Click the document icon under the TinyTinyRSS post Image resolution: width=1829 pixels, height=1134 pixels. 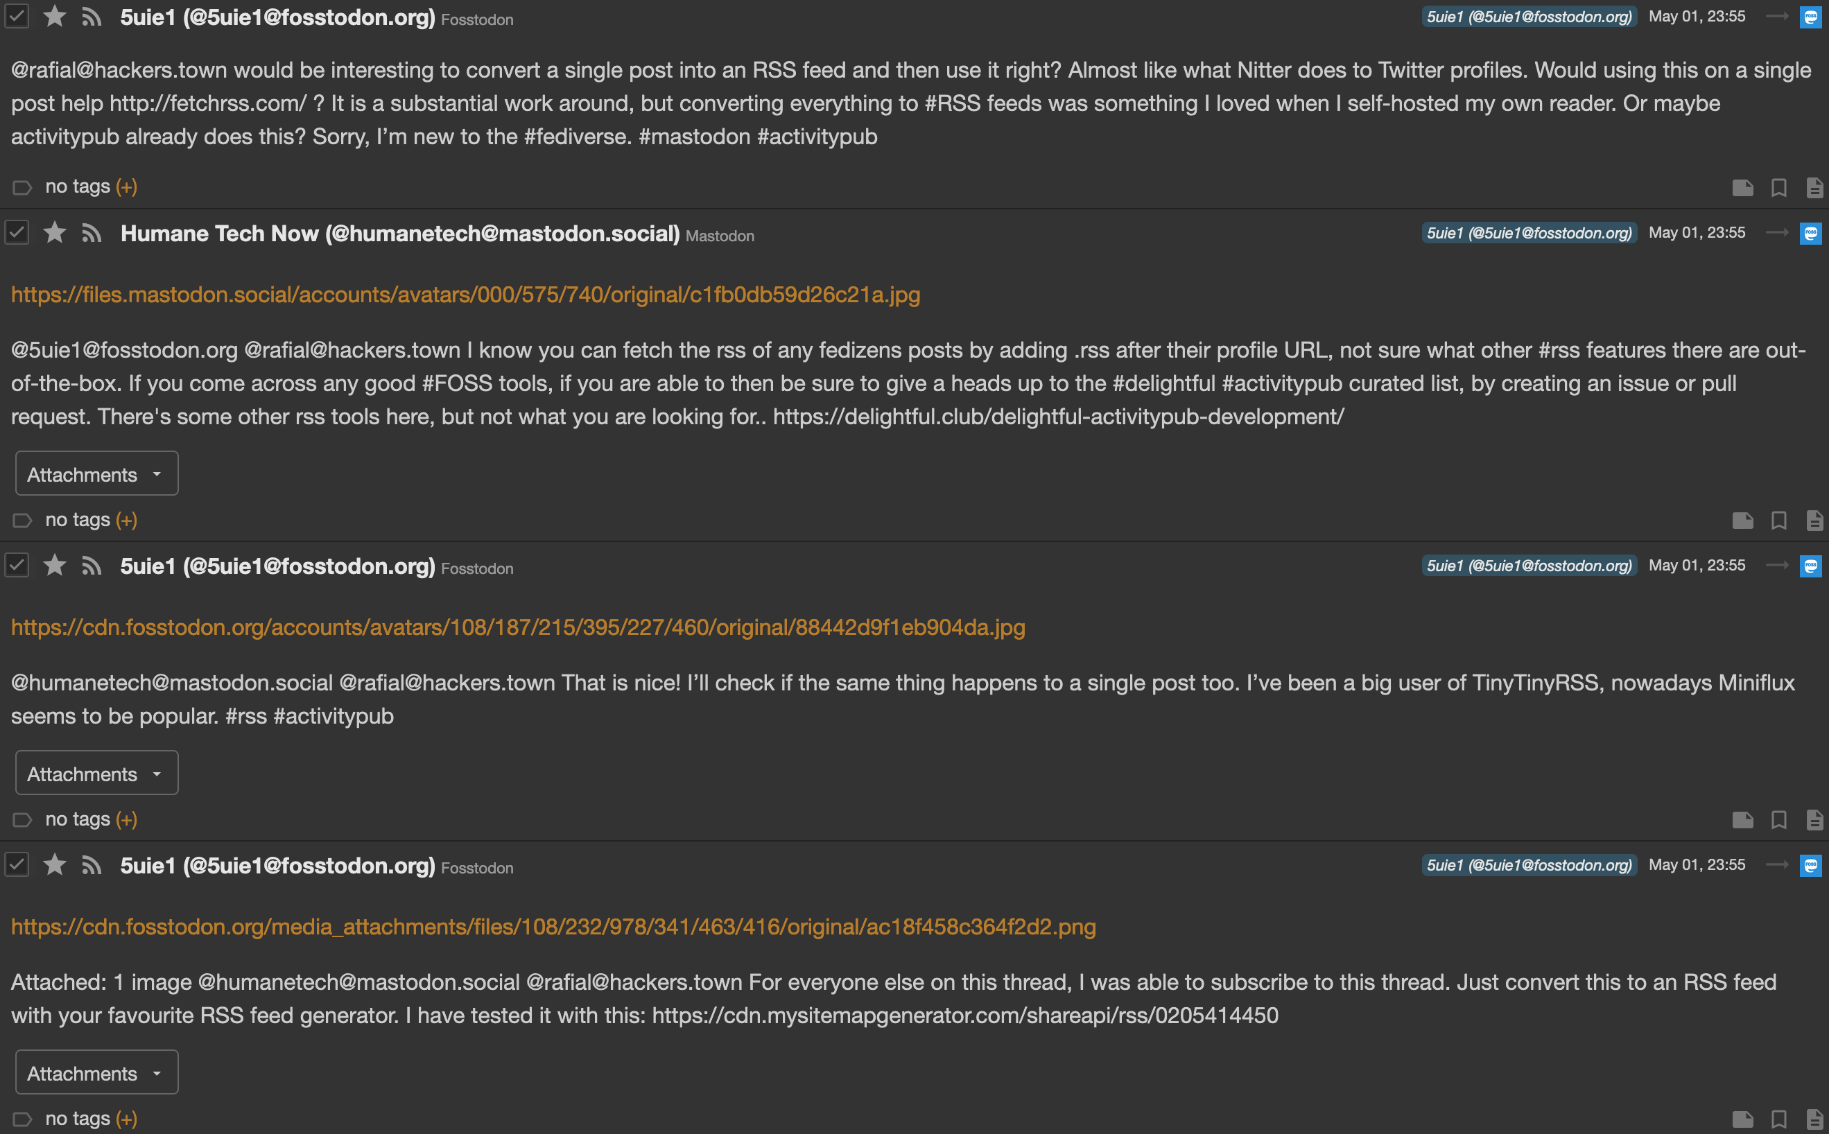tap(1814, 820)
